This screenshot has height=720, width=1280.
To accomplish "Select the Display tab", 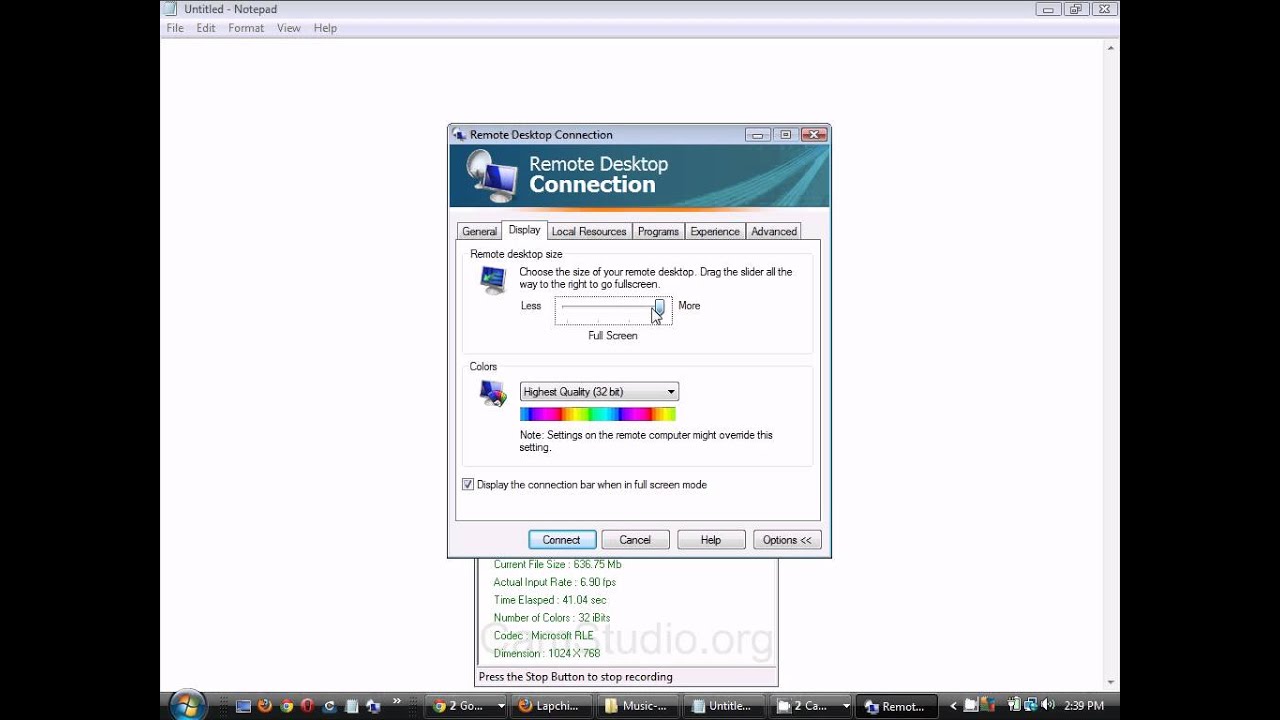I will tap(524, 230).
